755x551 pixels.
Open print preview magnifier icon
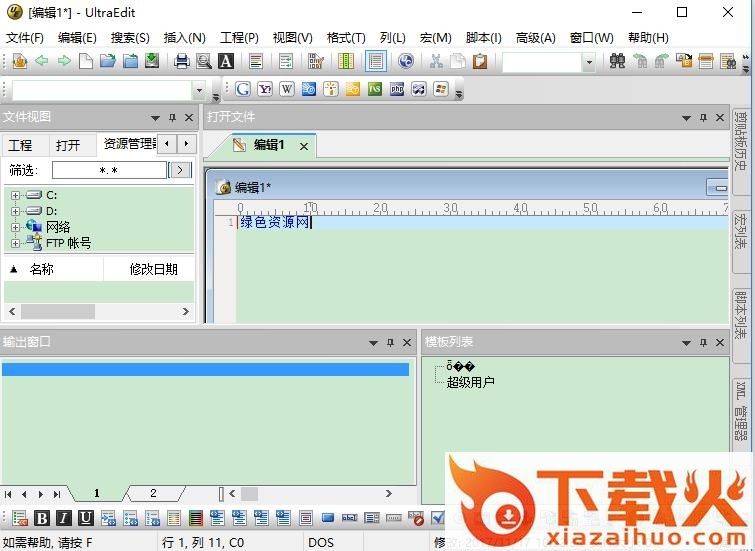click(x=204, y=61)
